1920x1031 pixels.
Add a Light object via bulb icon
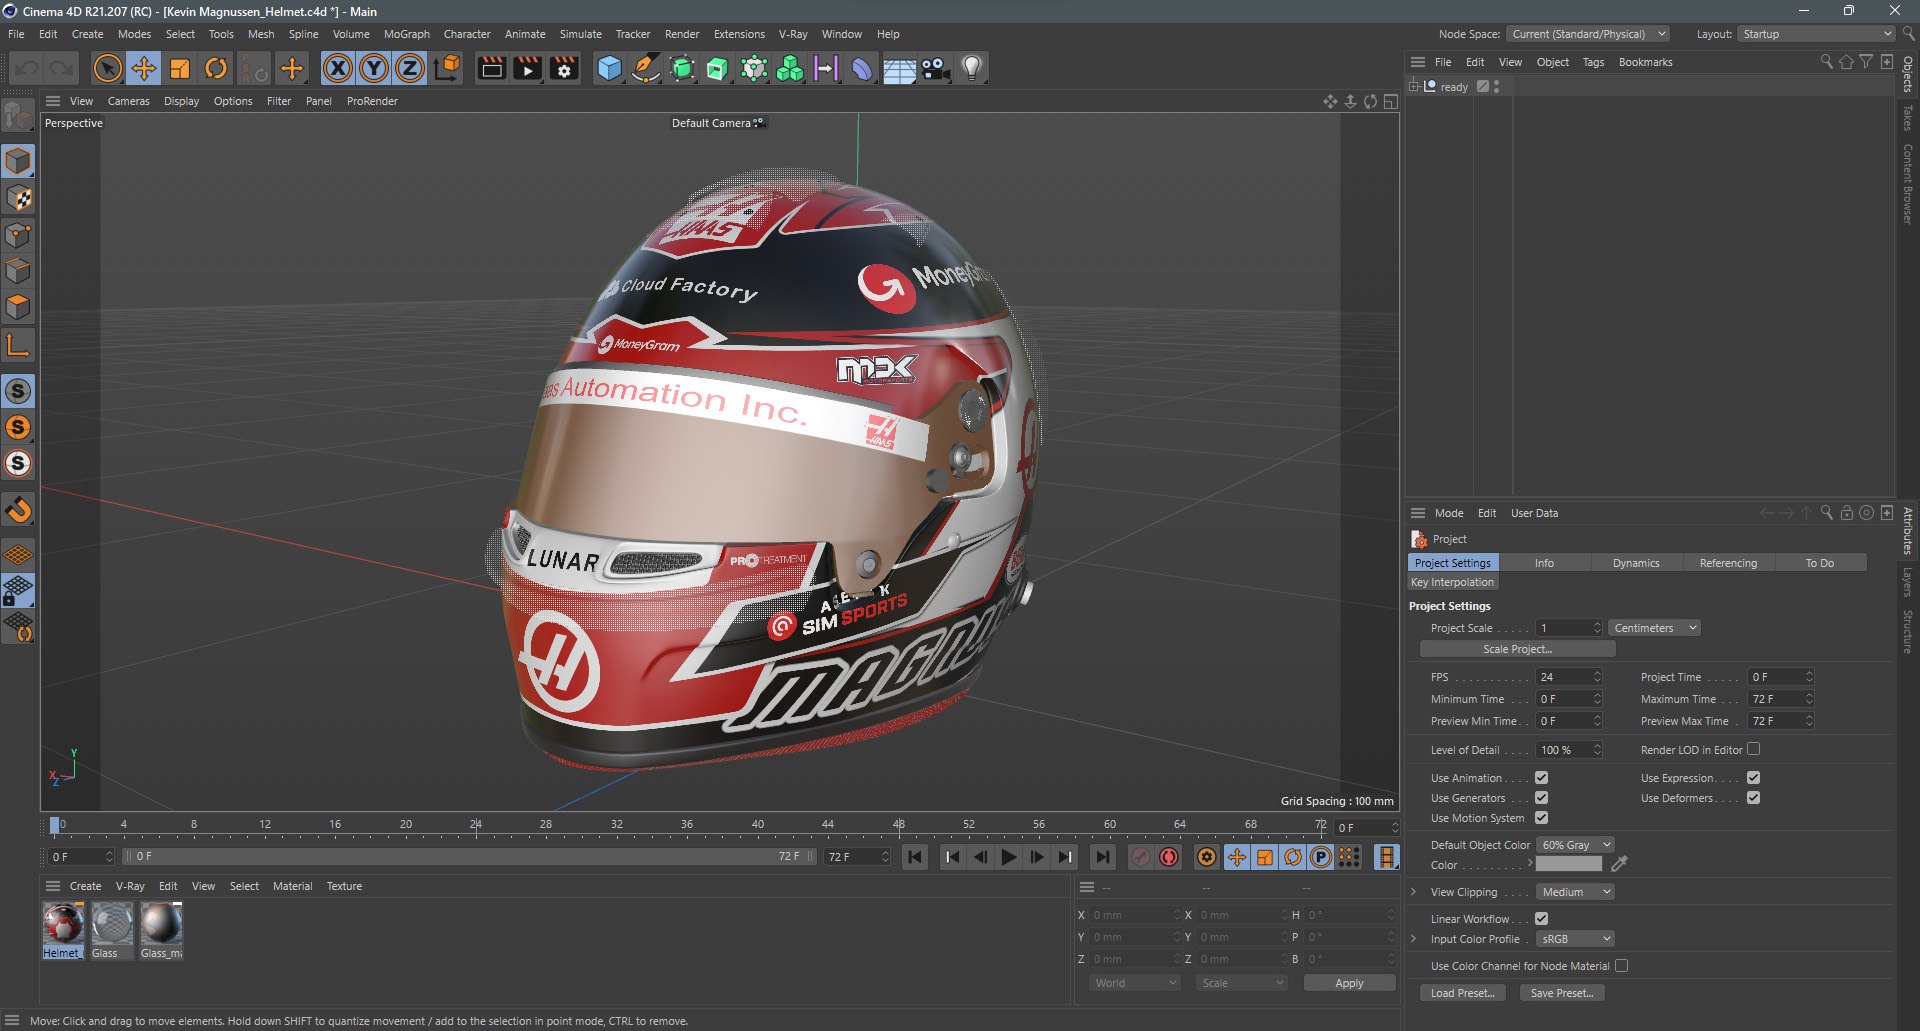point(971,68)
